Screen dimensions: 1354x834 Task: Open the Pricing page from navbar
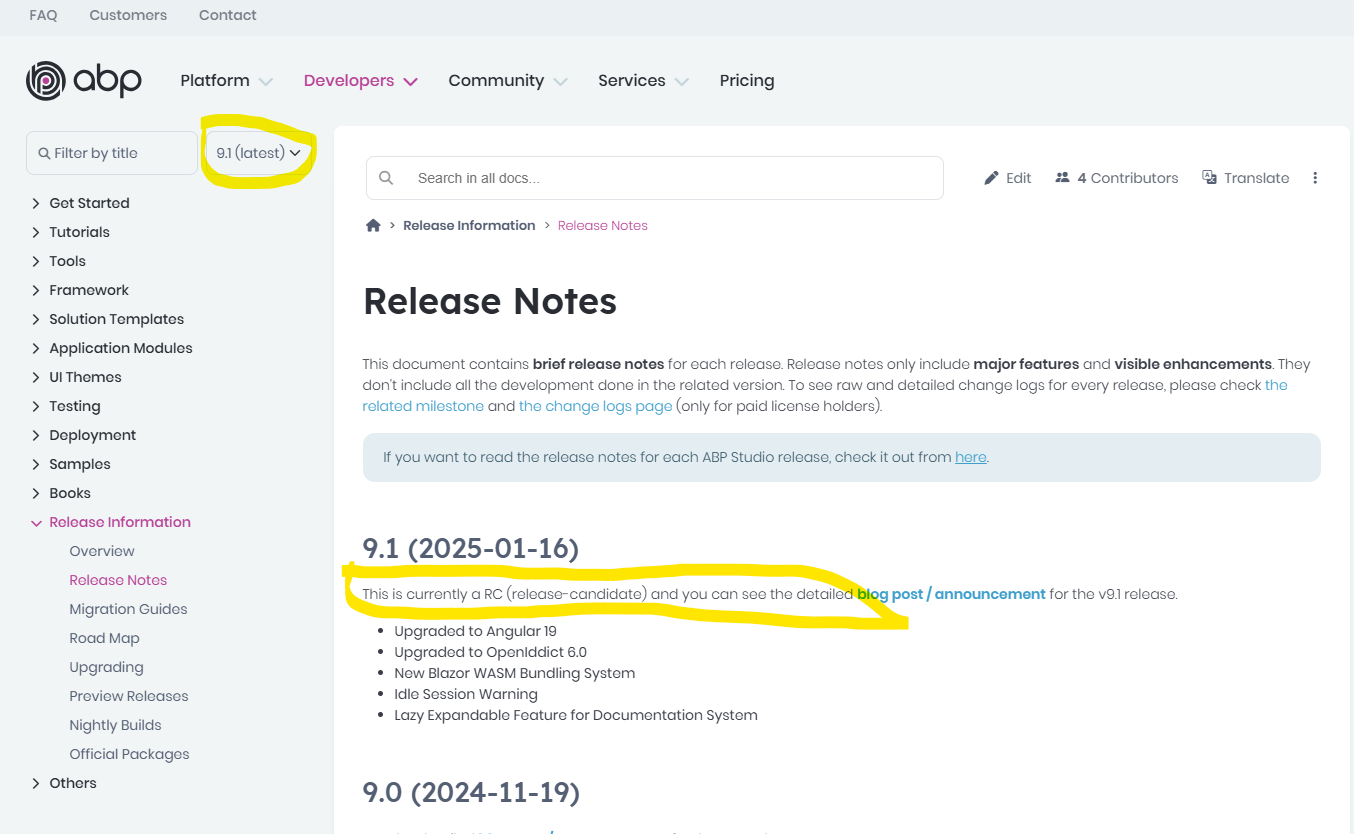(x=747, y=81)
